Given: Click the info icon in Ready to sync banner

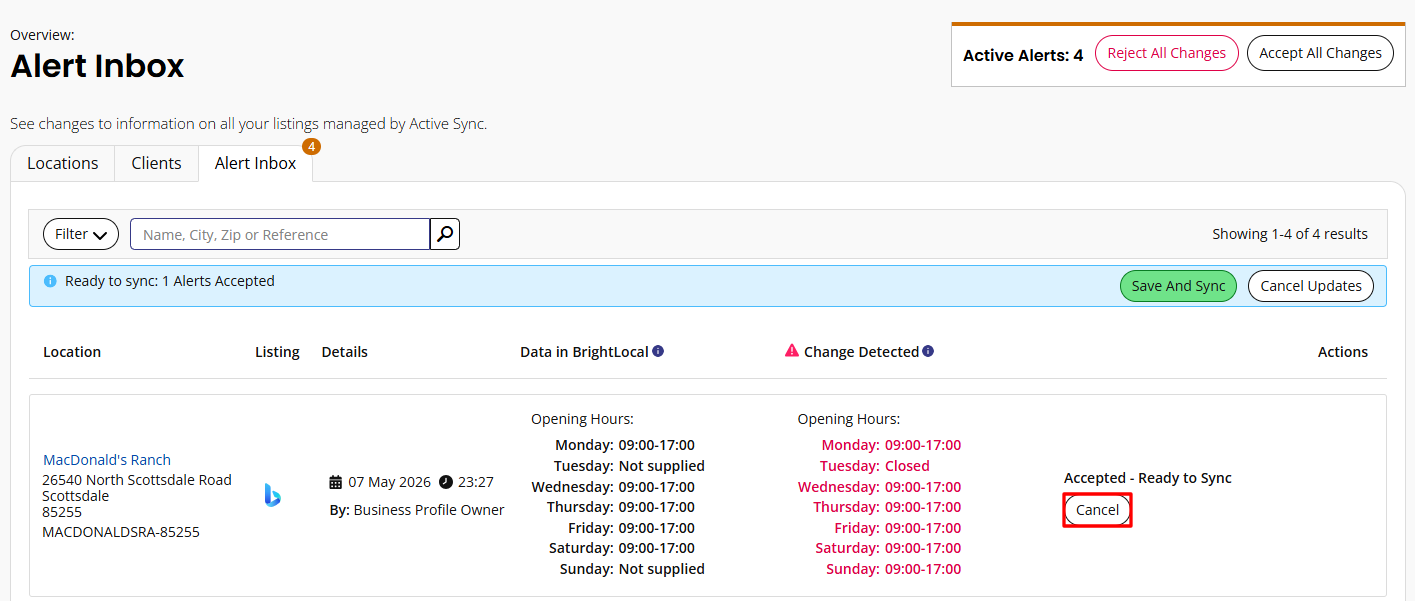Looking at the screenshot, I should click(x=50, y=282).
